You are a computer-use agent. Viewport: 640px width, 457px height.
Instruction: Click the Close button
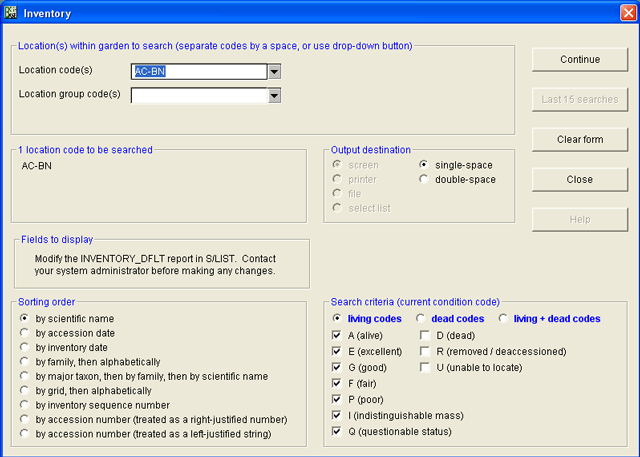(580, 180)
